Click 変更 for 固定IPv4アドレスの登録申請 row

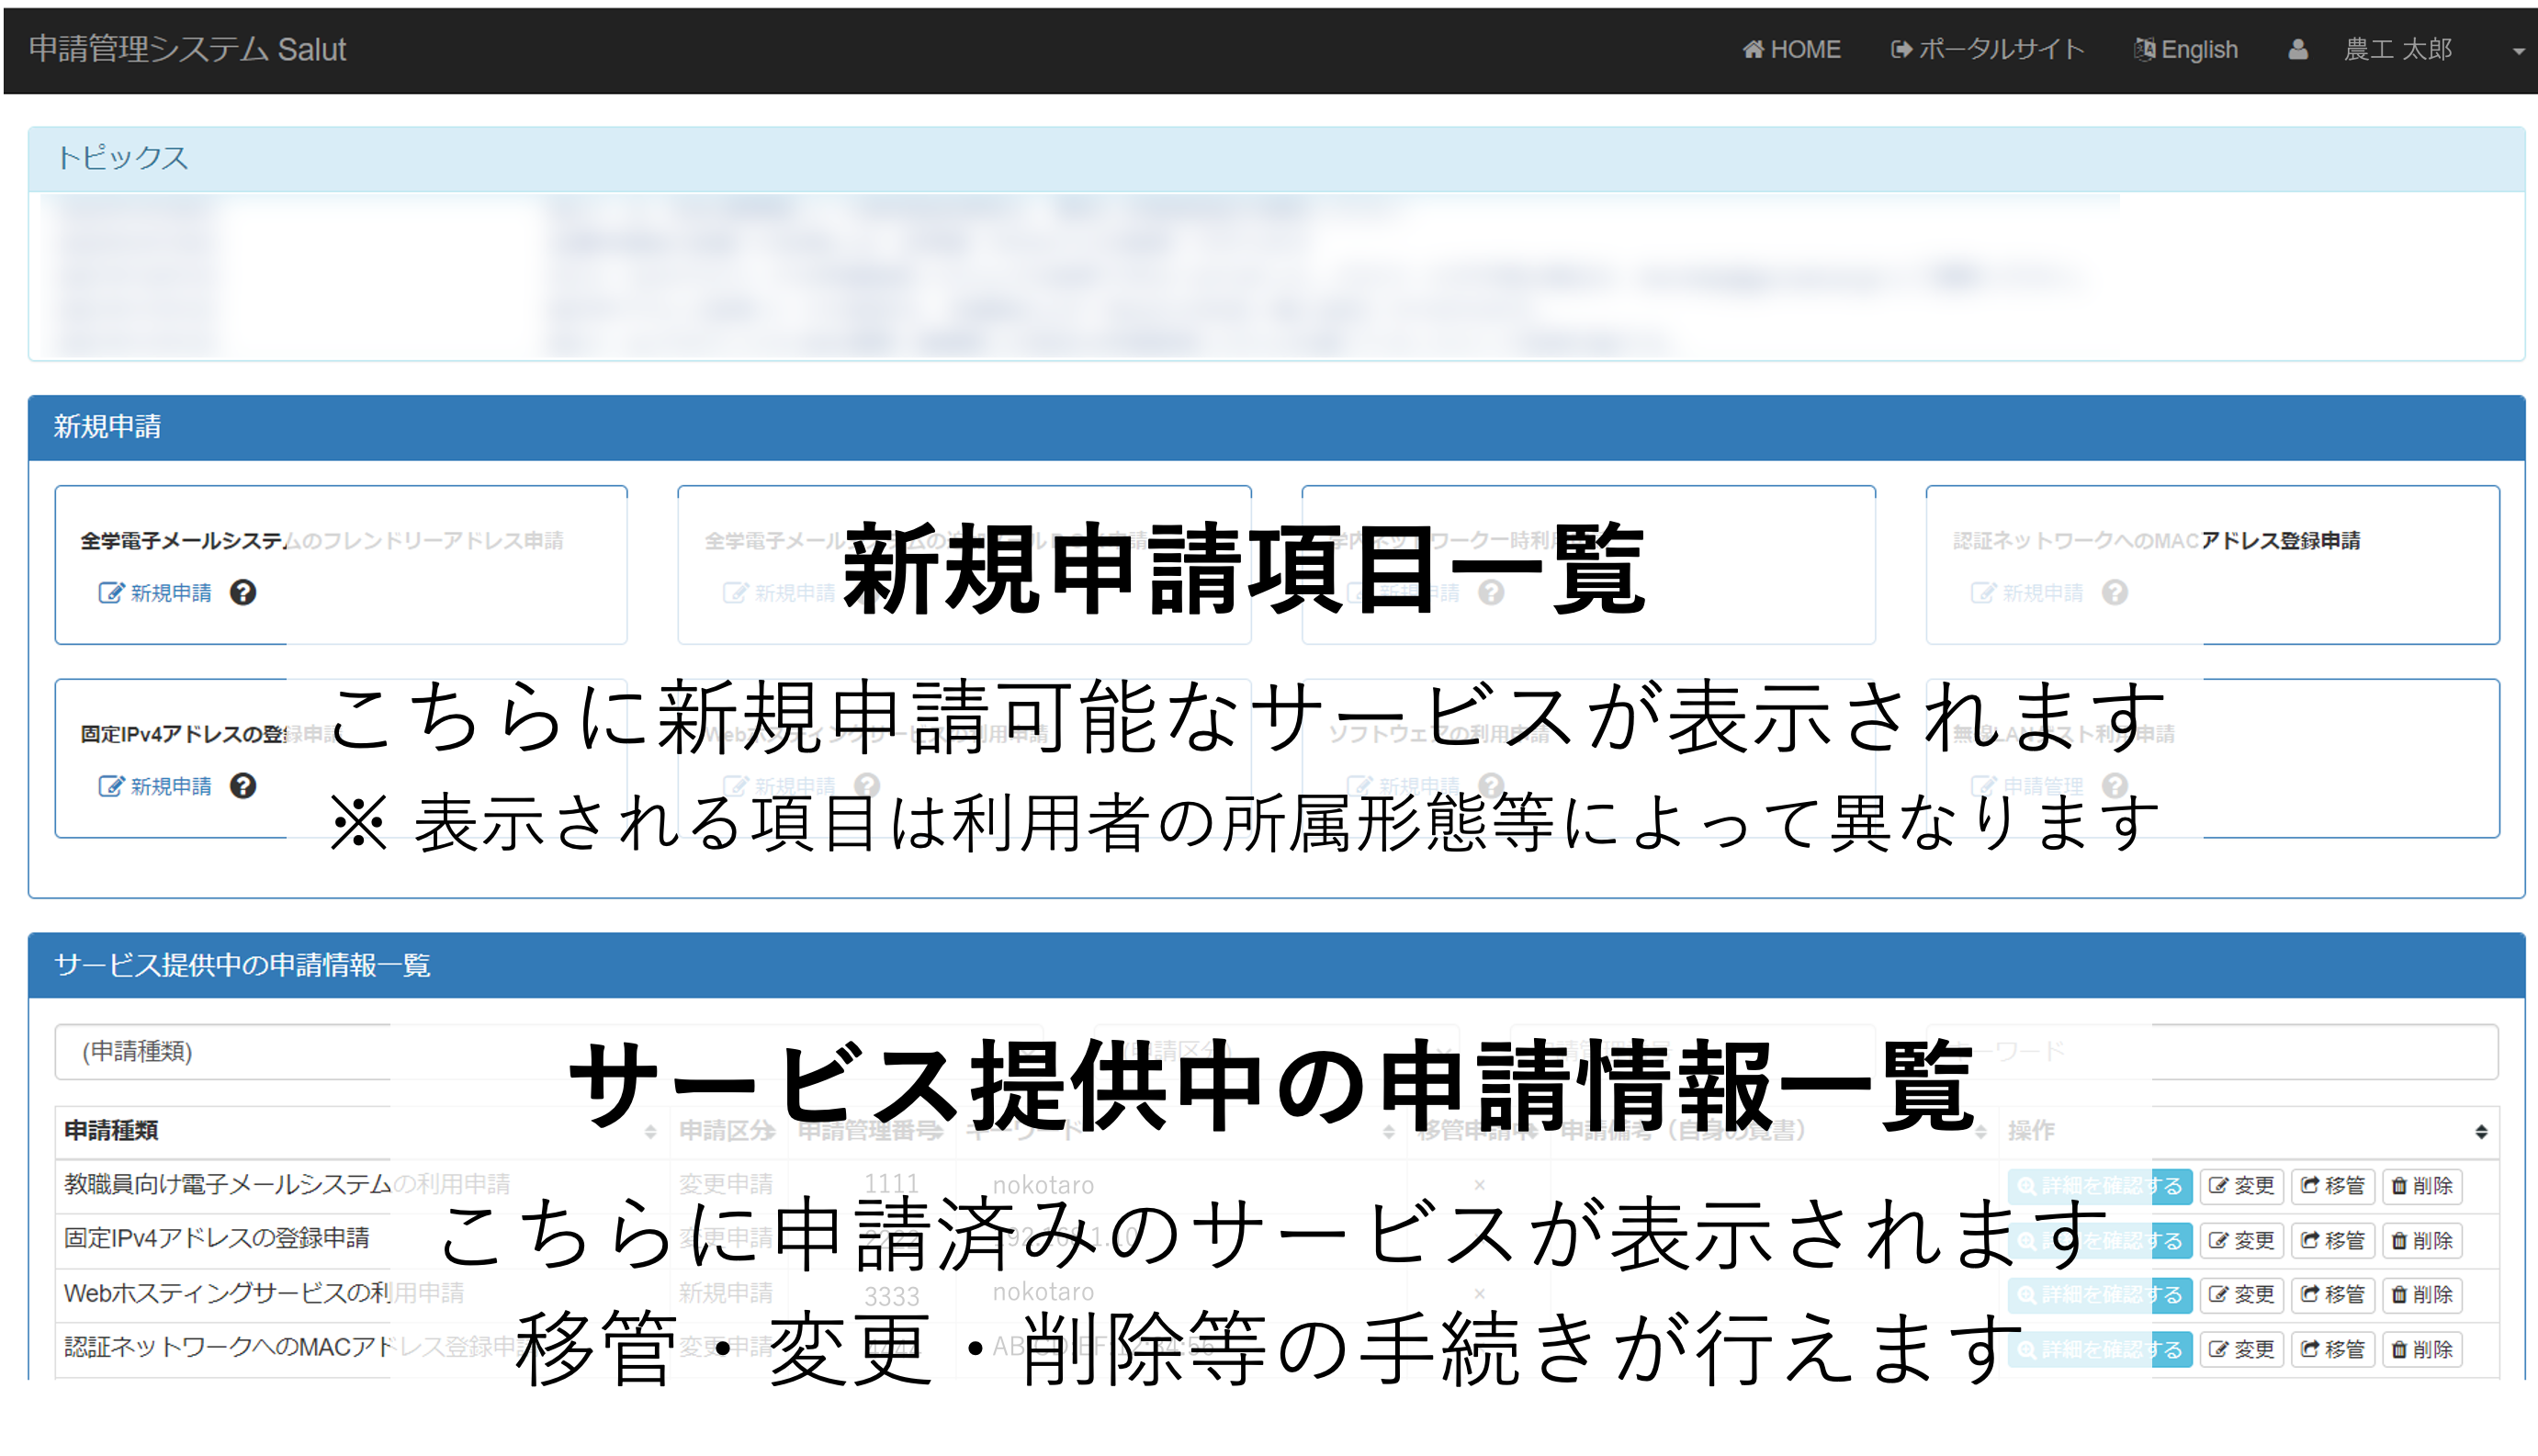point(2241,1241)
